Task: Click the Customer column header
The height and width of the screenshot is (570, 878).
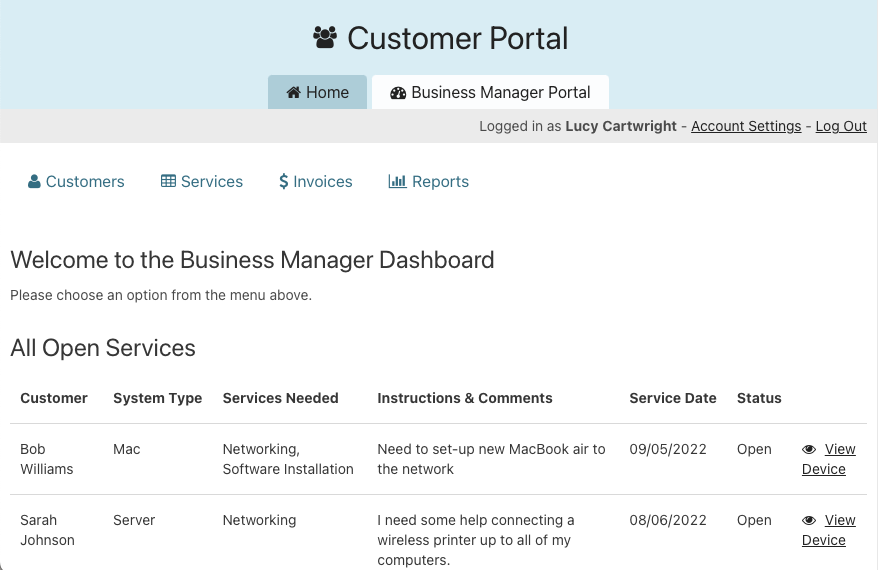Action: pyautogui.click(x=54, y=398)
